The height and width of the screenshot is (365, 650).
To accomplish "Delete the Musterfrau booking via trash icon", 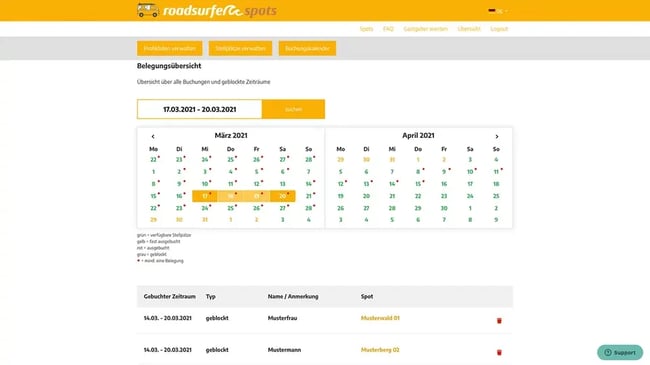I will point(499,321).
